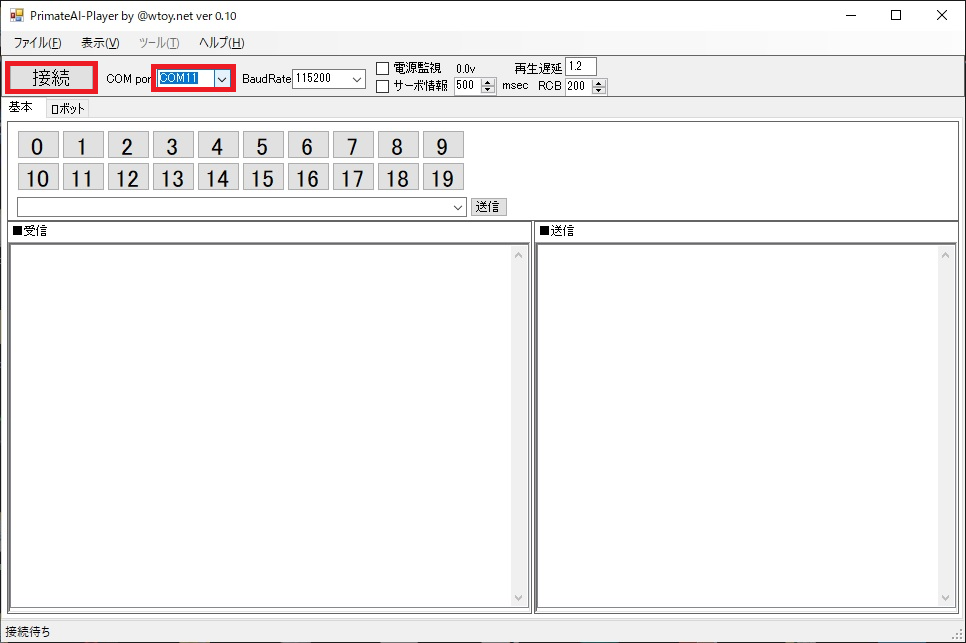Image resolution: width=966 pixels, height=643 pixels.
Task: Click the 500 msec interval field
Action: (x=468, y=86)
